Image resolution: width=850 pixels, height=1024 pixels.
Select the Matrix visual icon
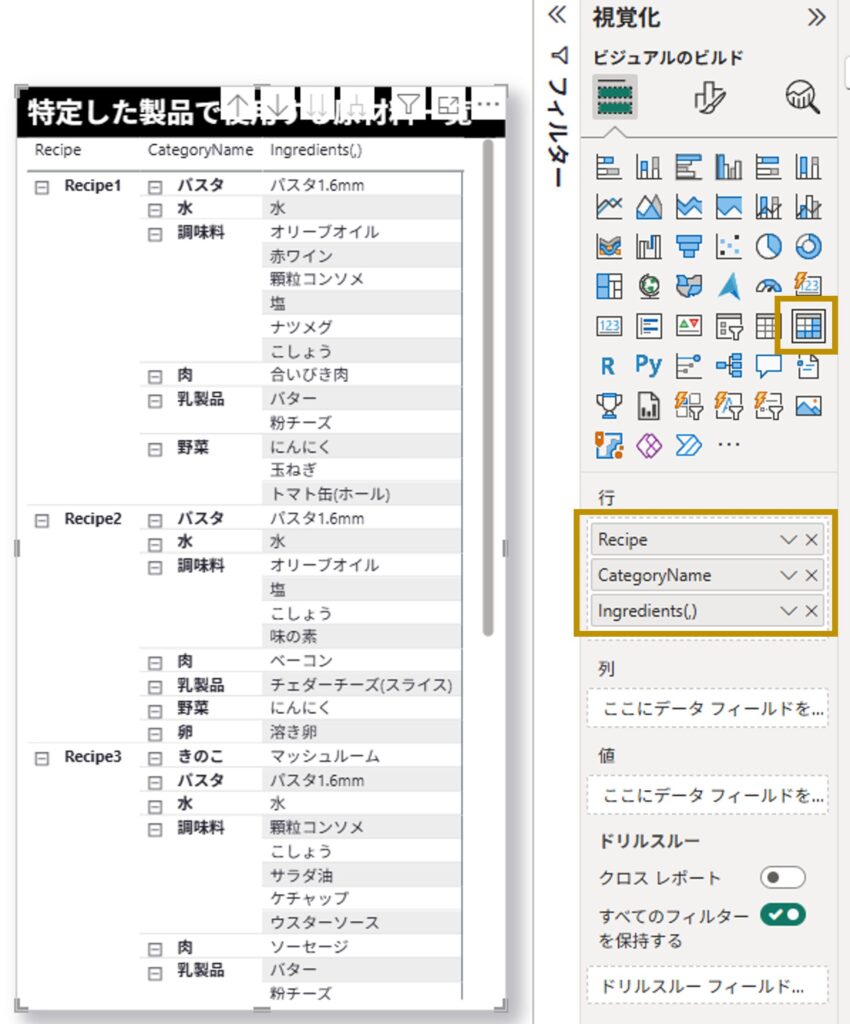[808, 326]
